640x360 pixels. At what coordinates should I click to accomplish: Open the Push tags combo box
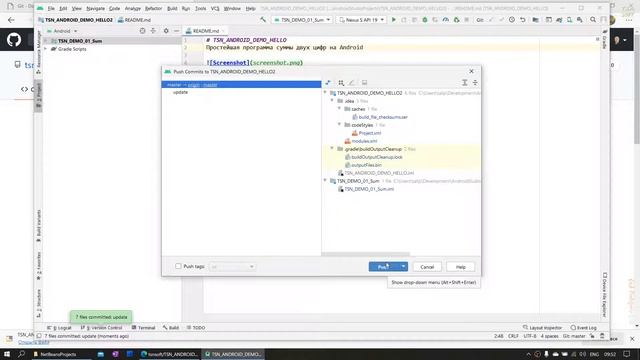pyautogui.click(x=232, y=267)
